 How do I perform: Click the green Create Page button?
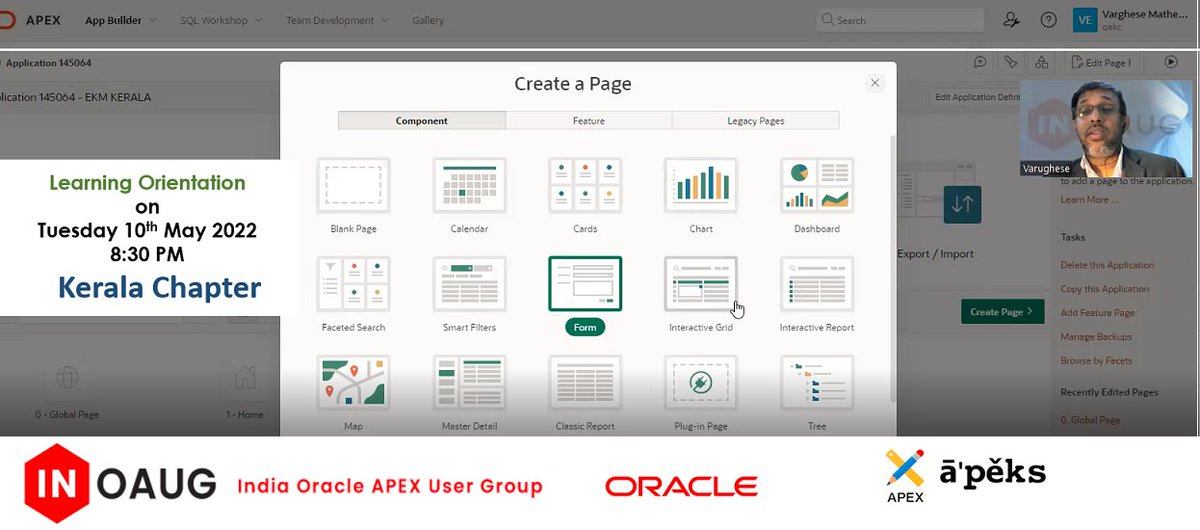pos(1002,312)
